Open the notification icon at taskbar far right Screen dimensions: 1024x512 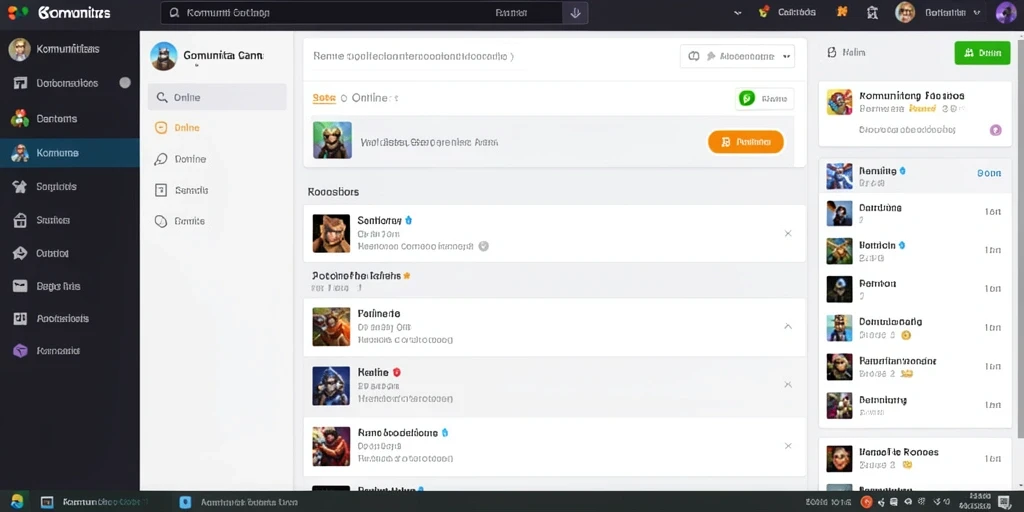[1004, 502]
